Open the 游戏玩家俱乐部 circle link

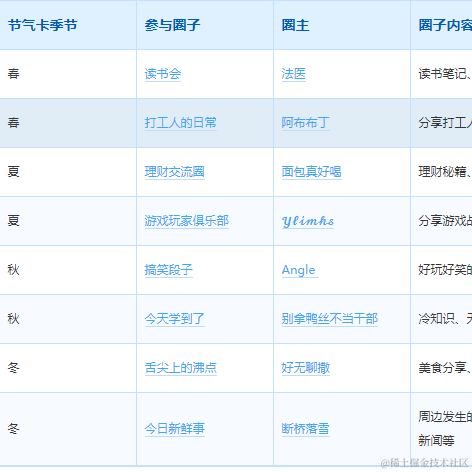click(187, 221)
